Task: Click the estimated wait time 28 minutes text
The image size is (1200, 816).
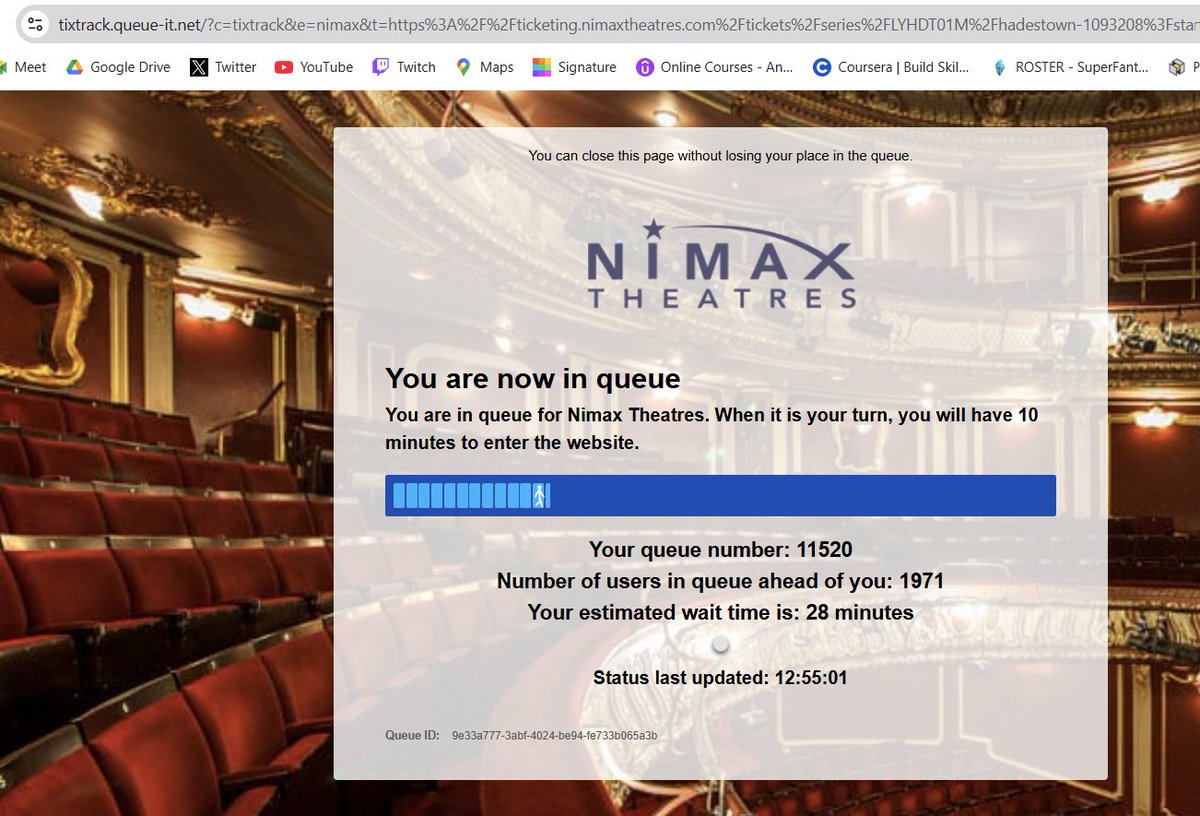Action: tap(720, 612)
